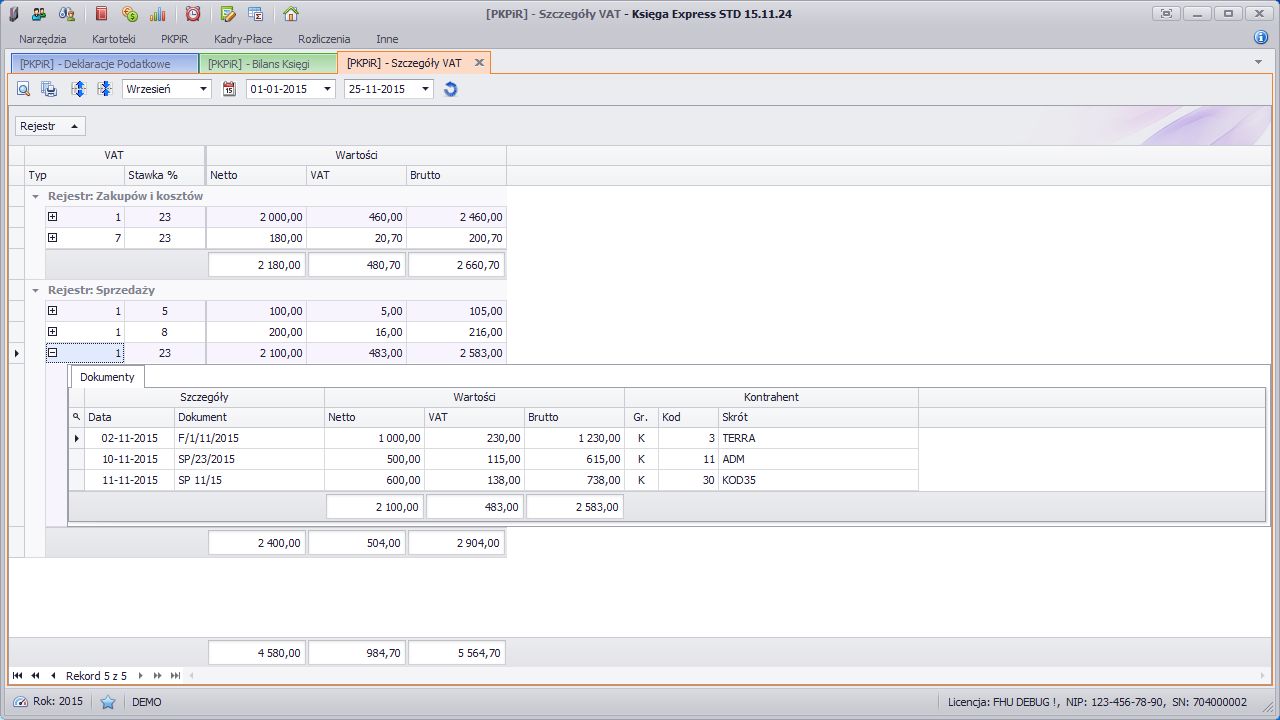Click the notepad with pencil icon
This screenshot has height=720, width=1280.
[228, 14]
